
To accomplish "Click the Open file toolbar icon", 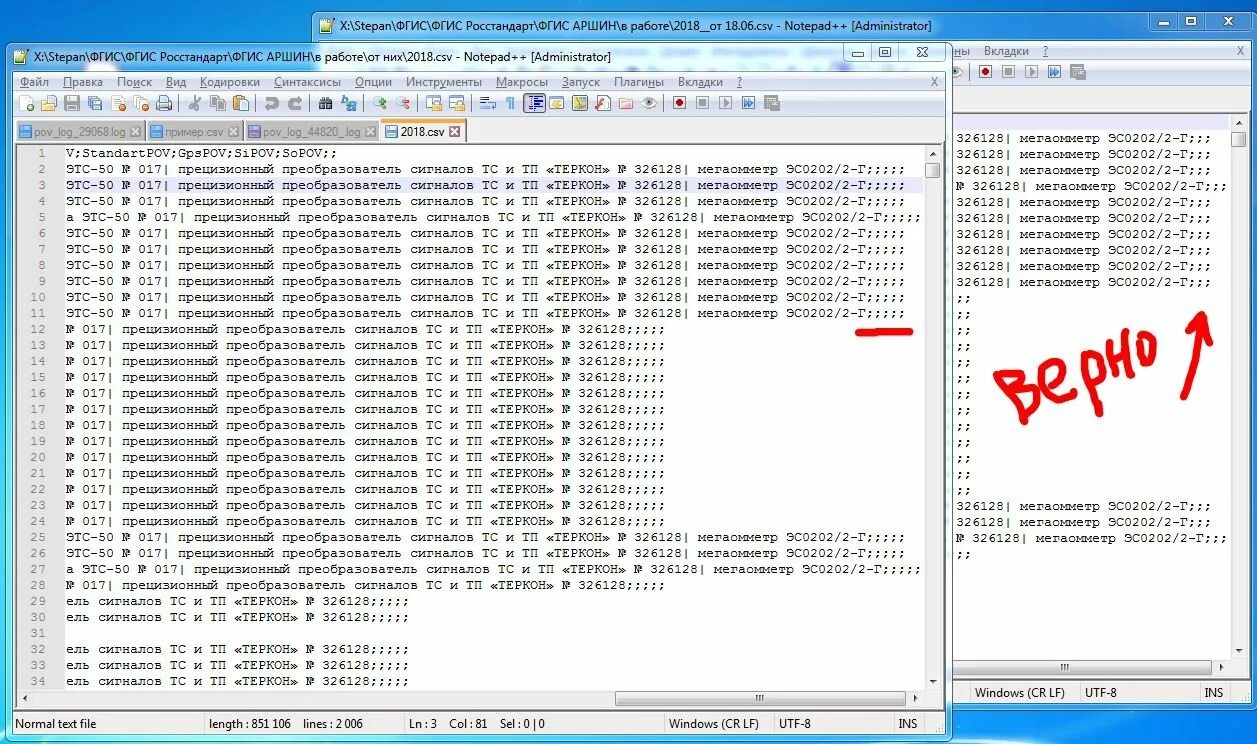I will click(49, 103).
